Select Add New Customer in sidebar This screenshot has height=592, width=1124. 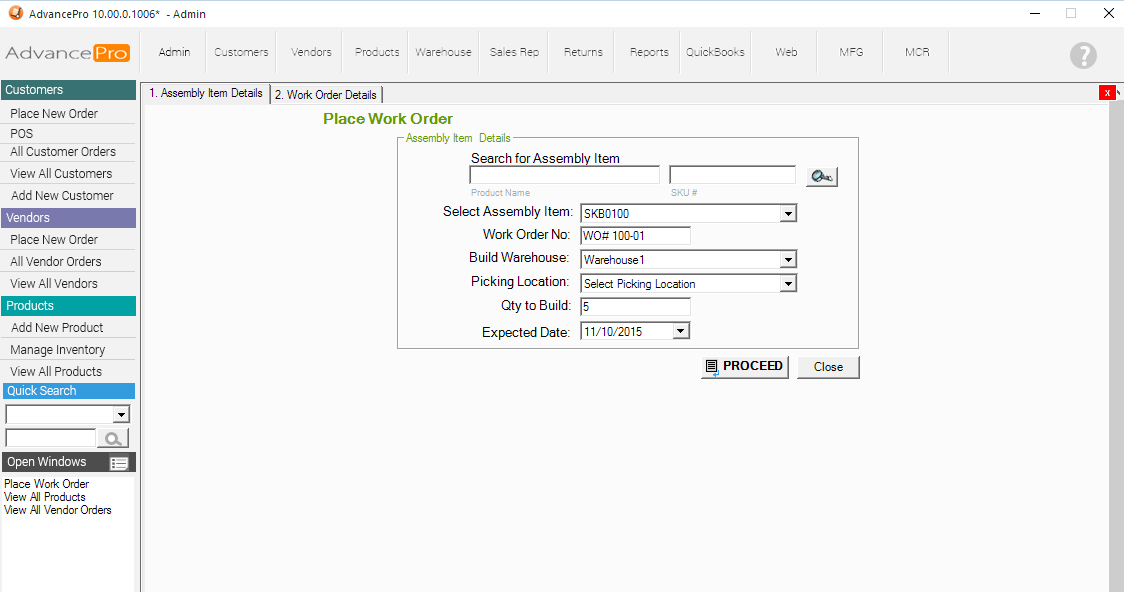(x=62, y=196)
